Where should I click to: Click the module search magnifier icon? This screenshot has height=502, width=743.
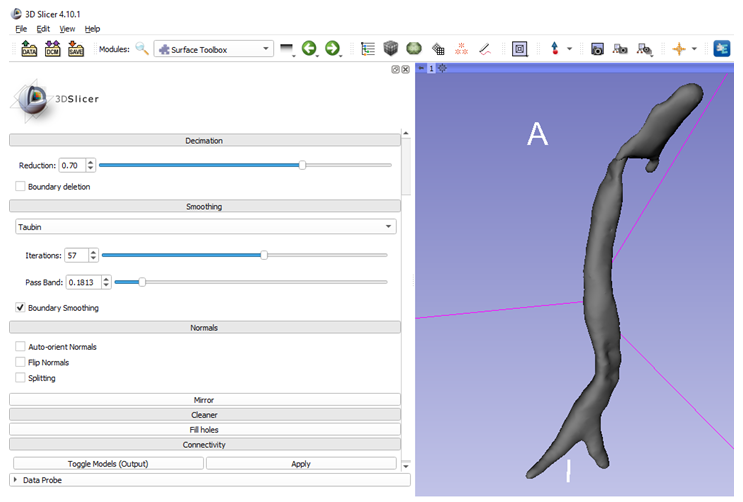coord(142,48)
